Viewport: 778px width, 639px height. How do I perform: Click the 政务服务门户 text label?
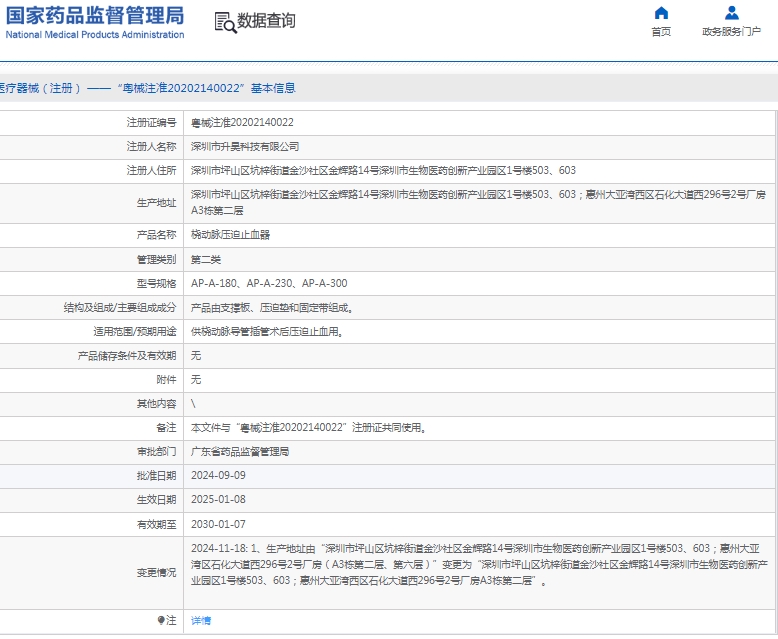click(731, 32)
